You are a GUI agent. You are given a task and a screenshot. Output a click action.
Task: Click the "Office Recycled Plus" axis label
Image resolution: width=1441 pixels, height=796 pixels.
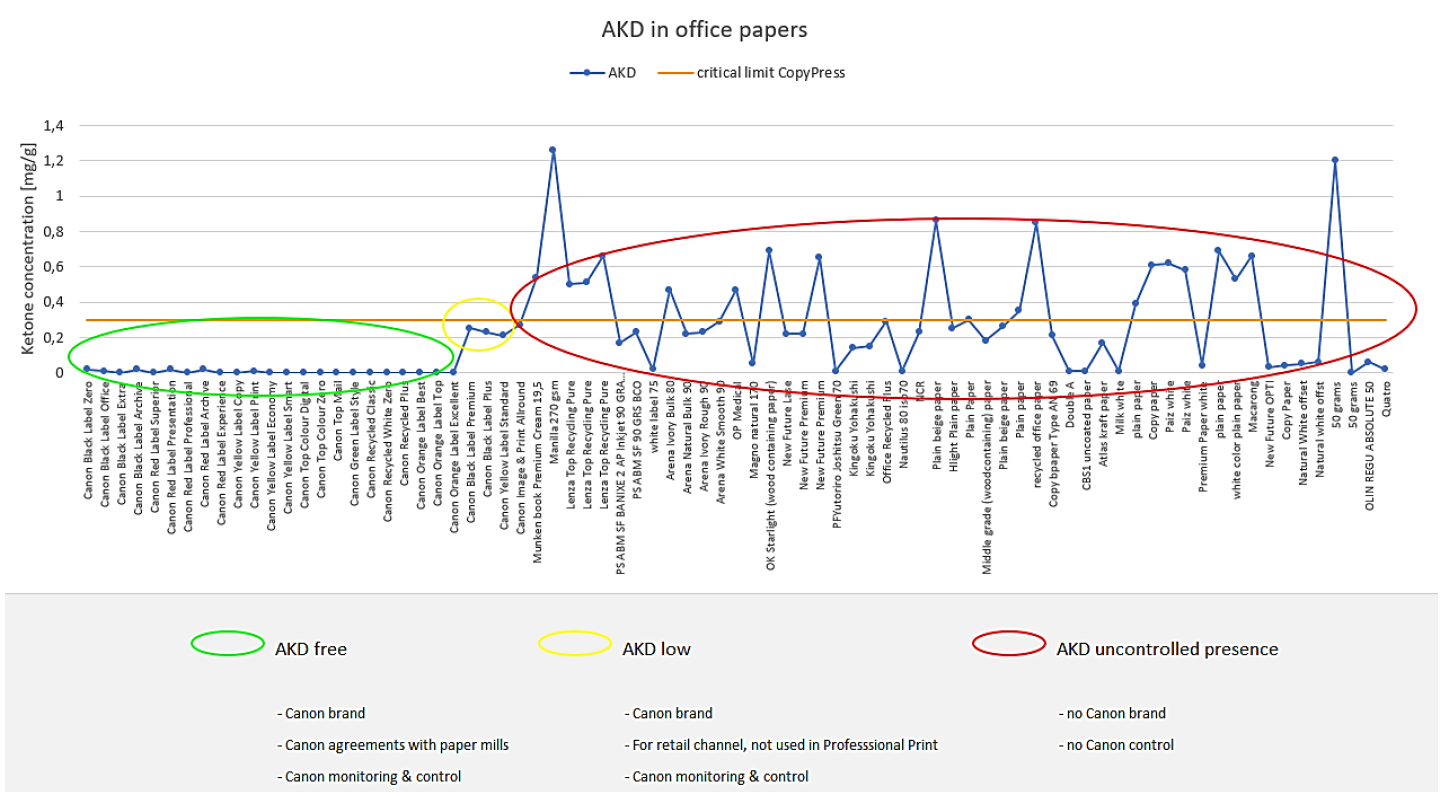tap(886, 430)
